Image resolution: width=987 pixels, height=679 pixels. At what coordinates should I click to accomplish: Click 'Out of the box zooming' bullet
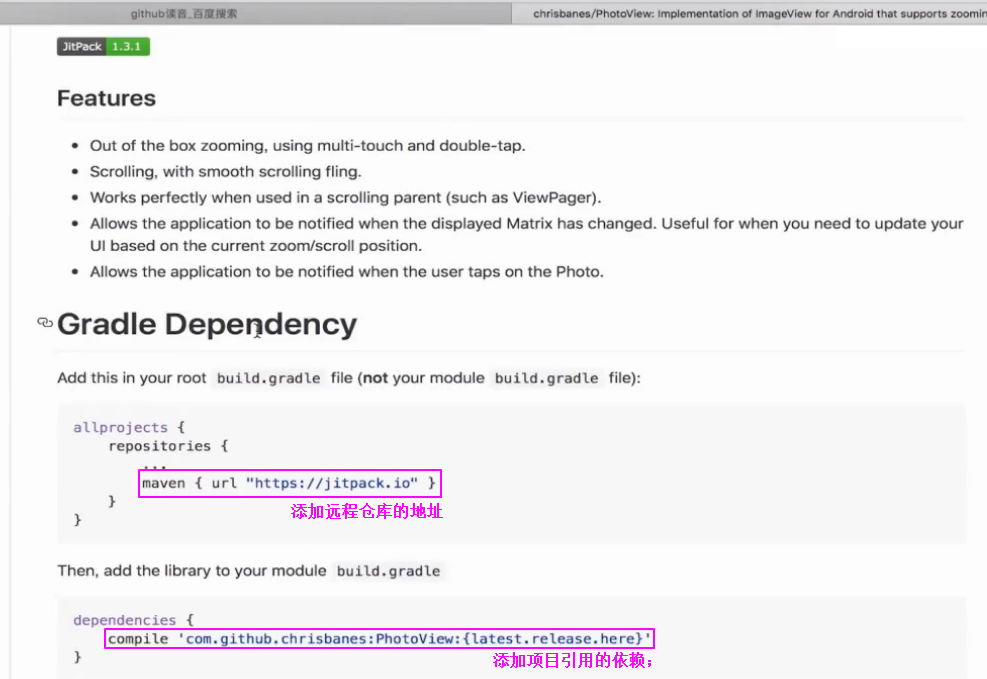point(307,146)
